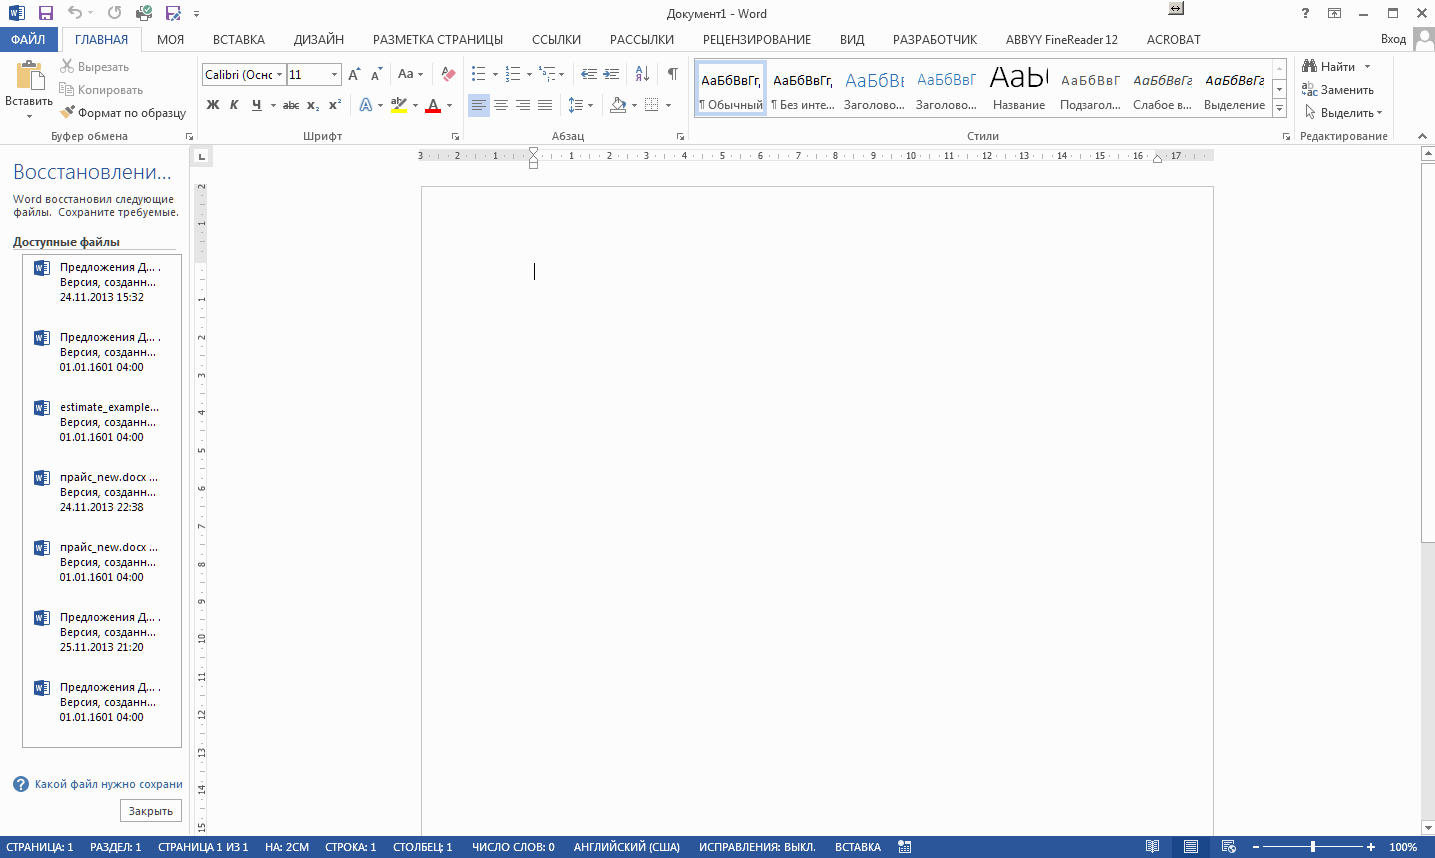
Task: Click the Format Painter brush icon
Action: coord(67,113)
